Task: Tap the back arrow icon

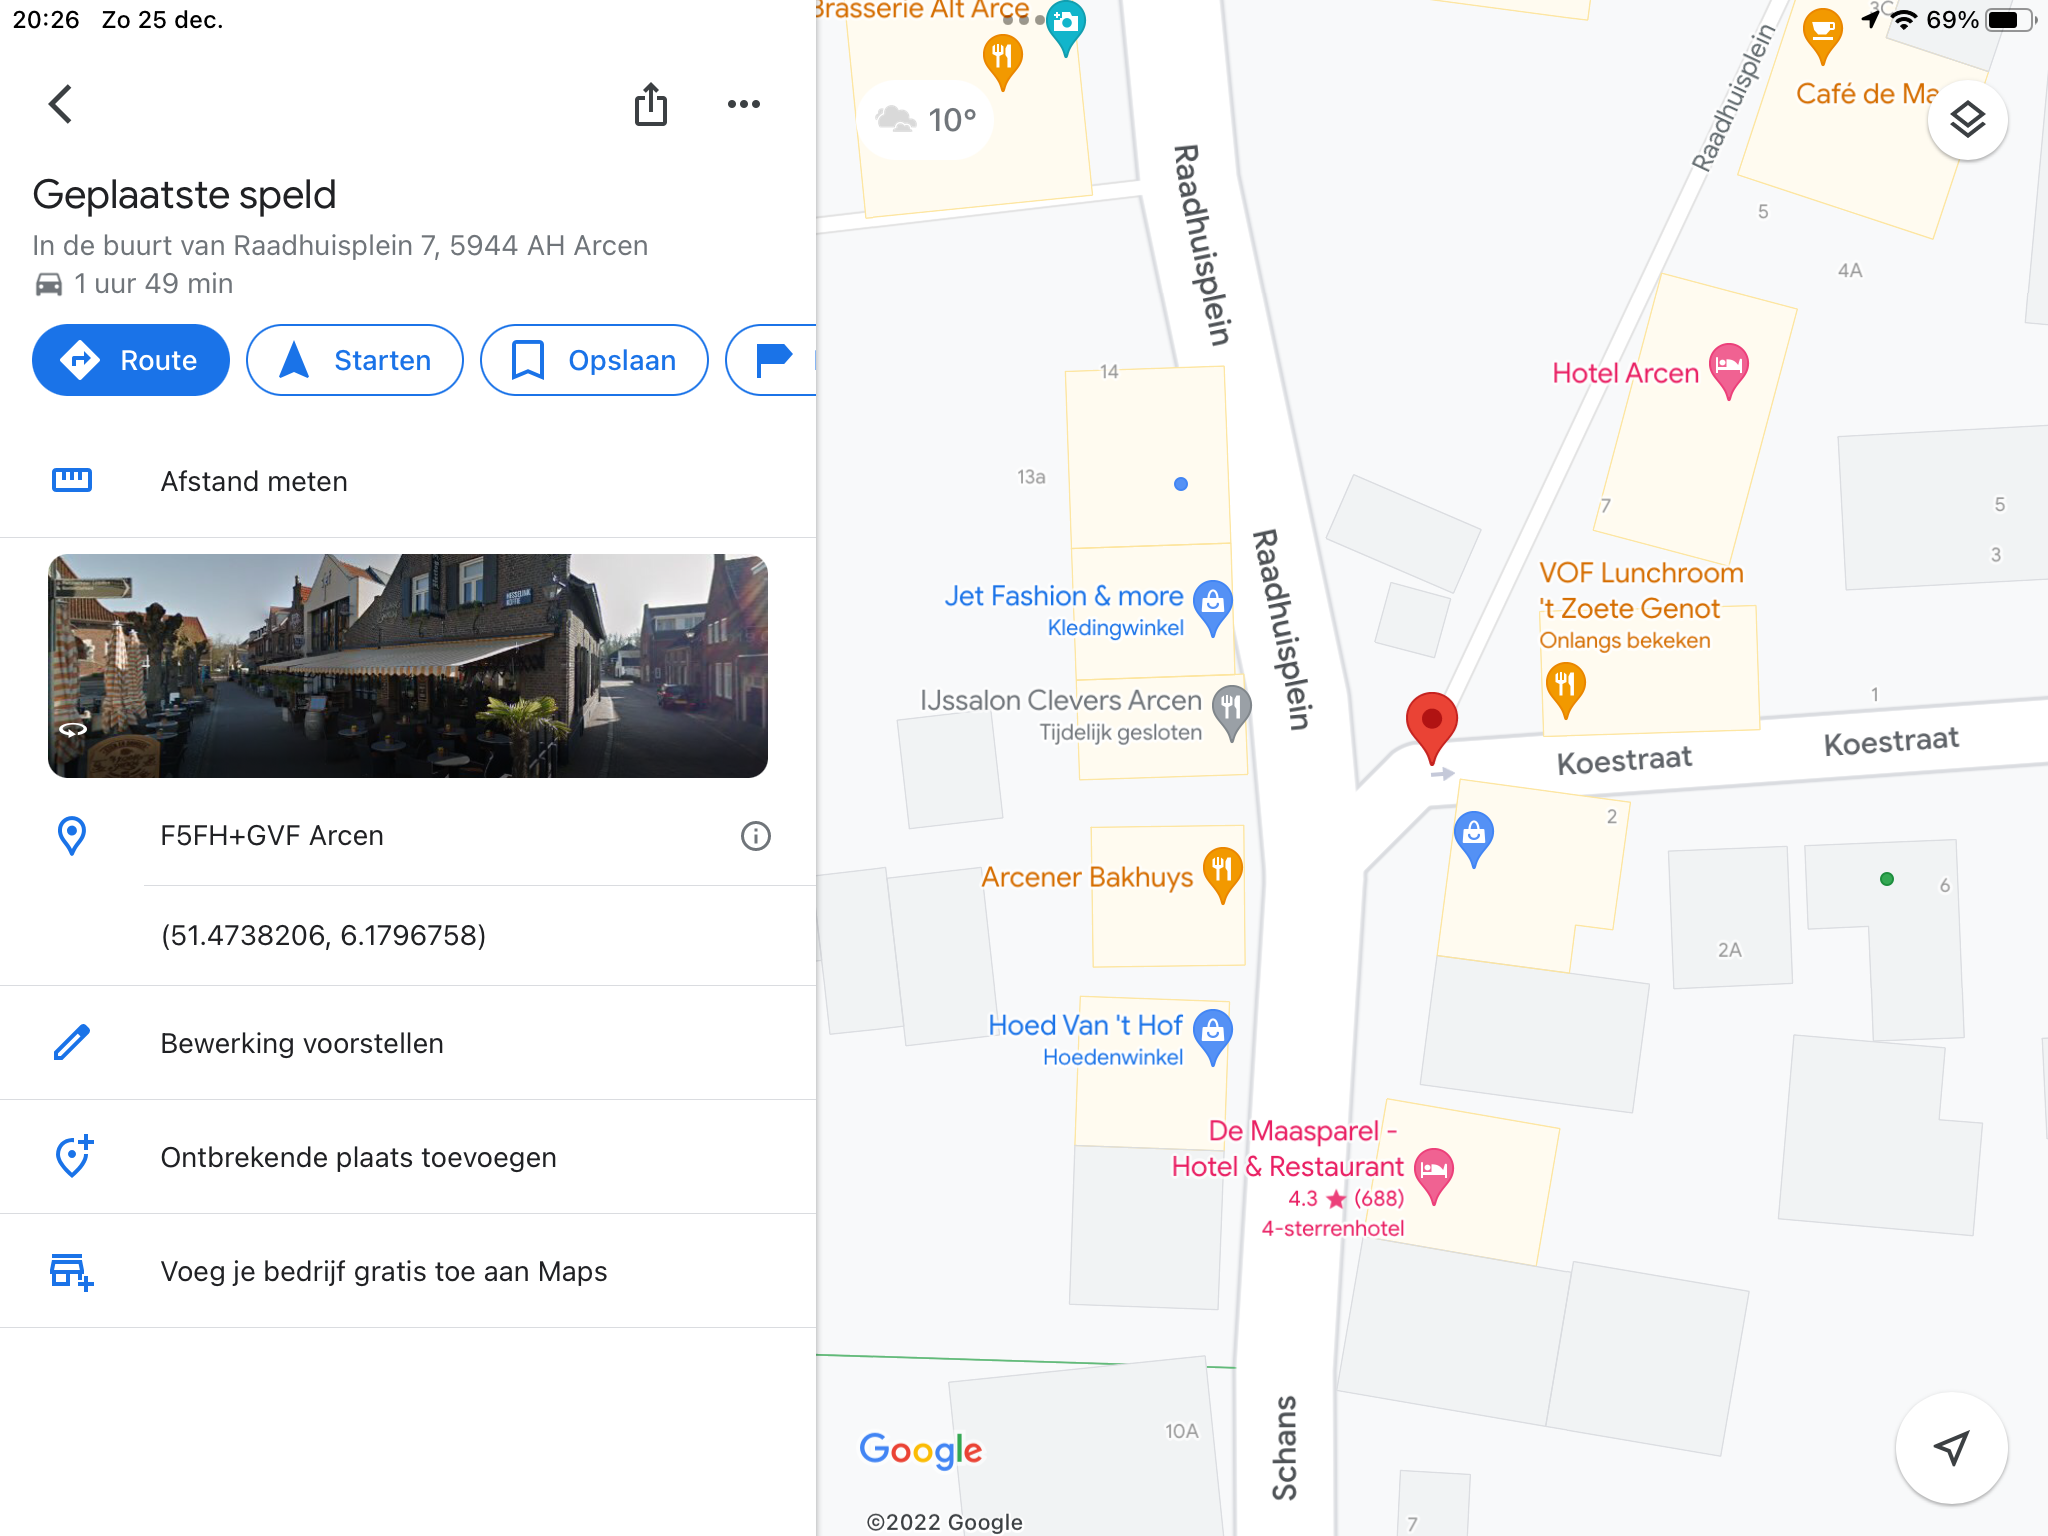Action: (x=61, y=104)
